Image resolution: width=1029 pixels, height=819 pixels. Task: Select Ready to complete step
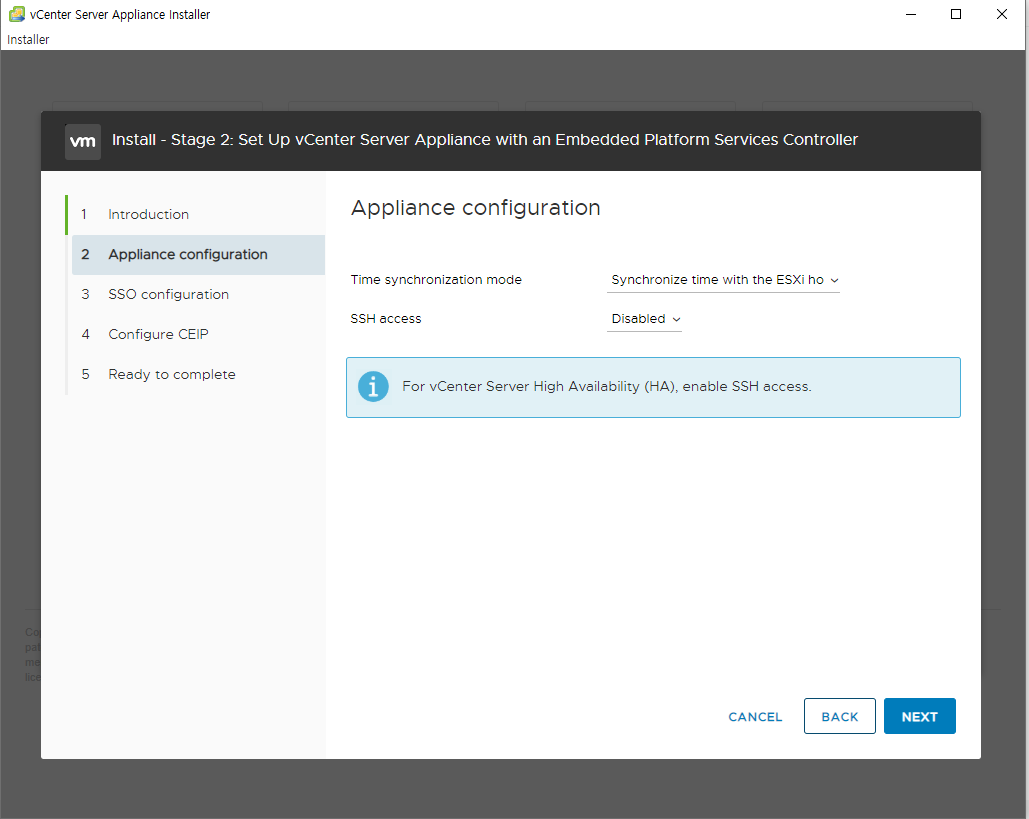tap(198, 375)
